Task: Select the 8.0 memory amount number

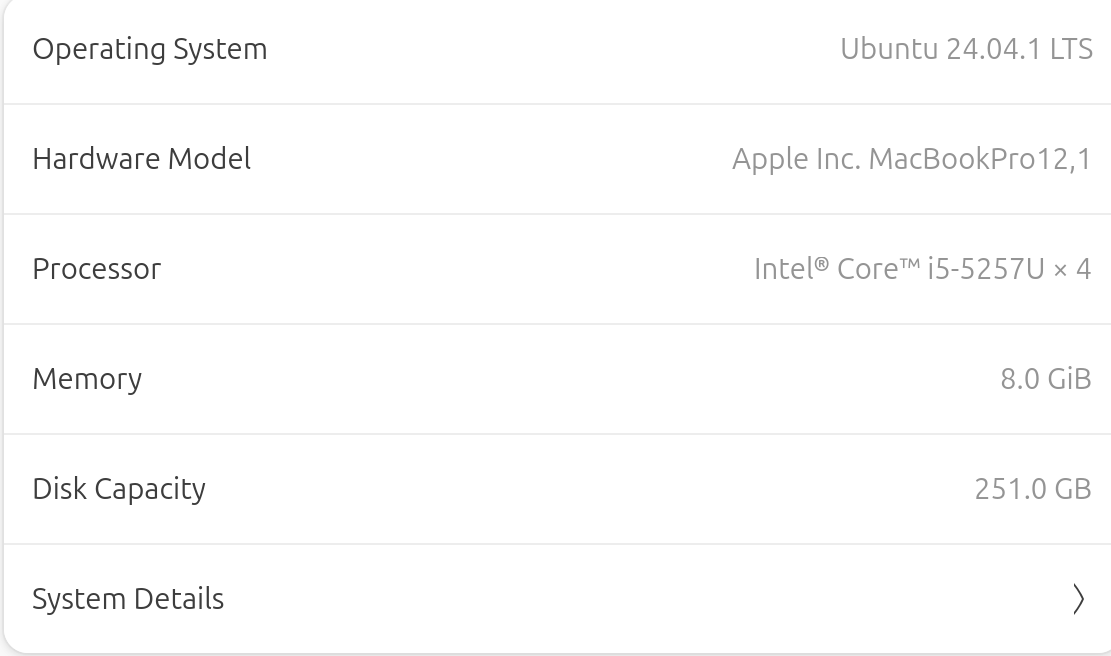Action: coord(1020,379)
